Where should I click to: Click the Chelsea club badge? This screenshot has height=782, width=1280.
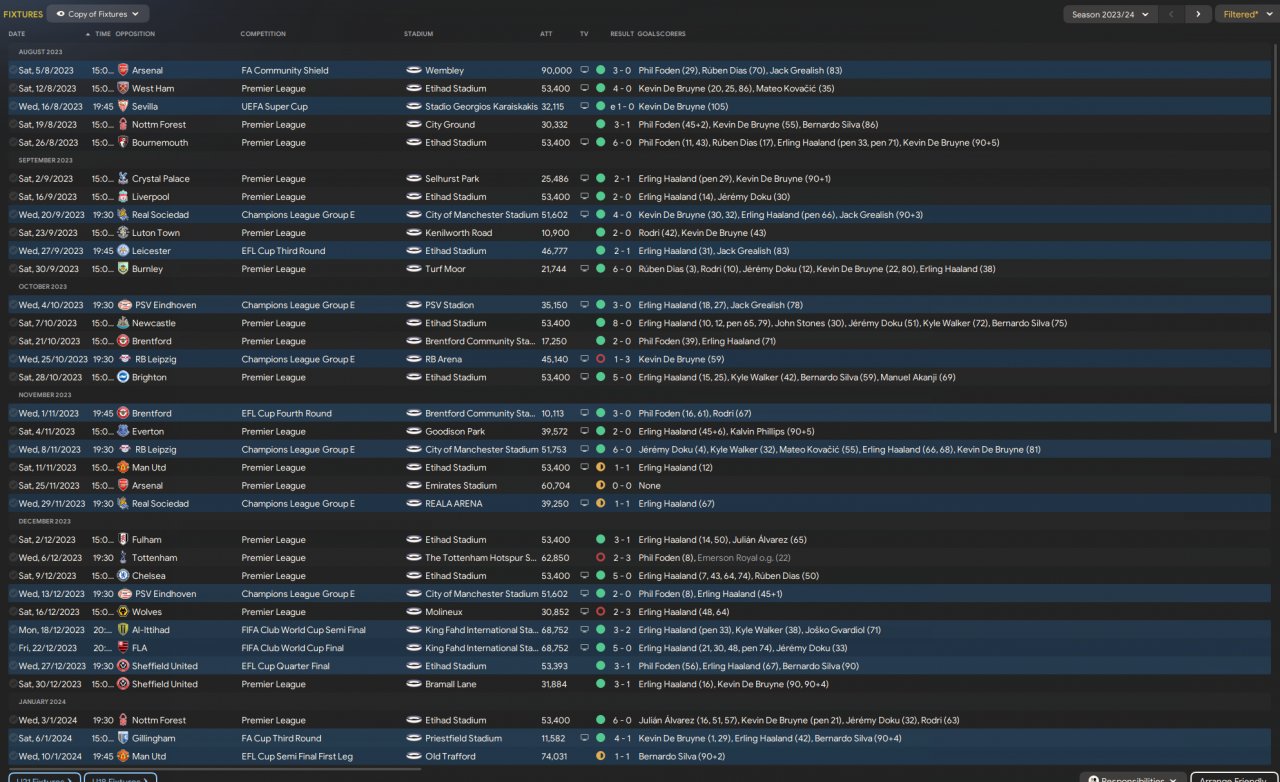point(123,576)
